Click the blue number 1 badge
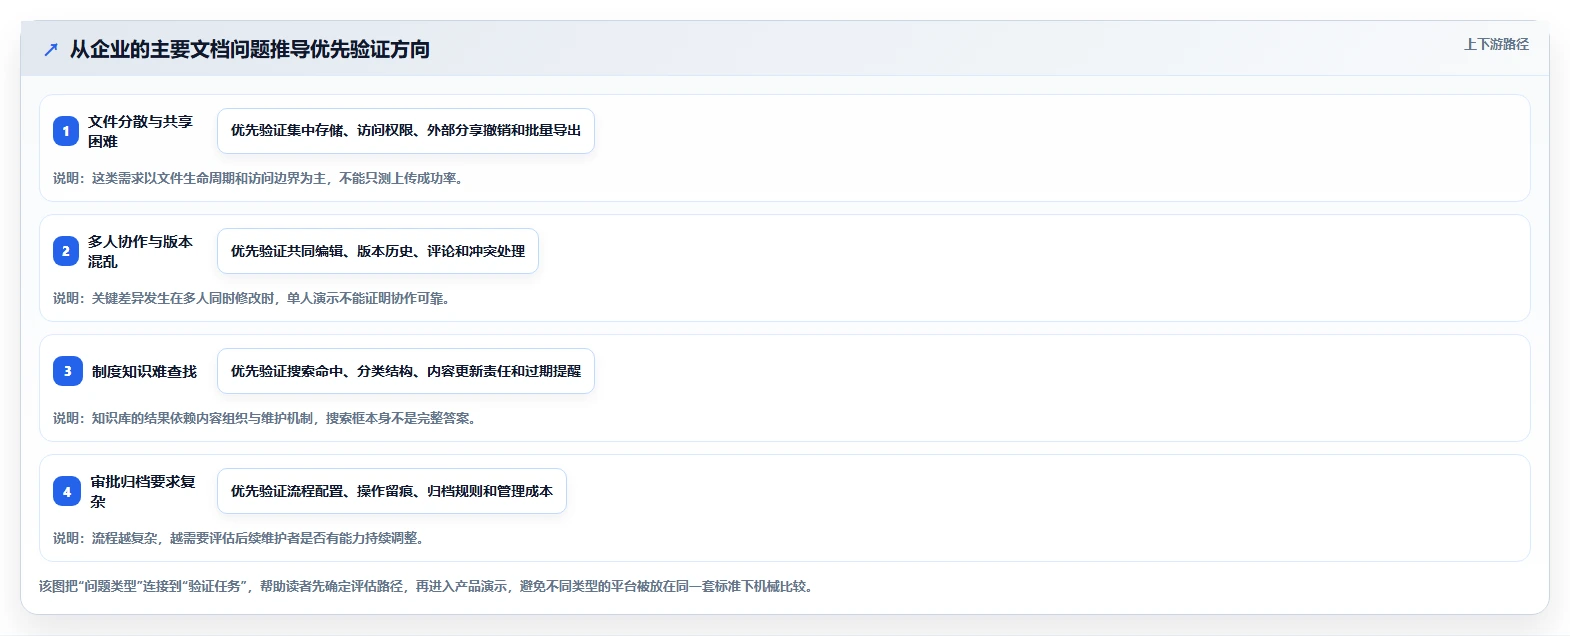 (66, 131)
